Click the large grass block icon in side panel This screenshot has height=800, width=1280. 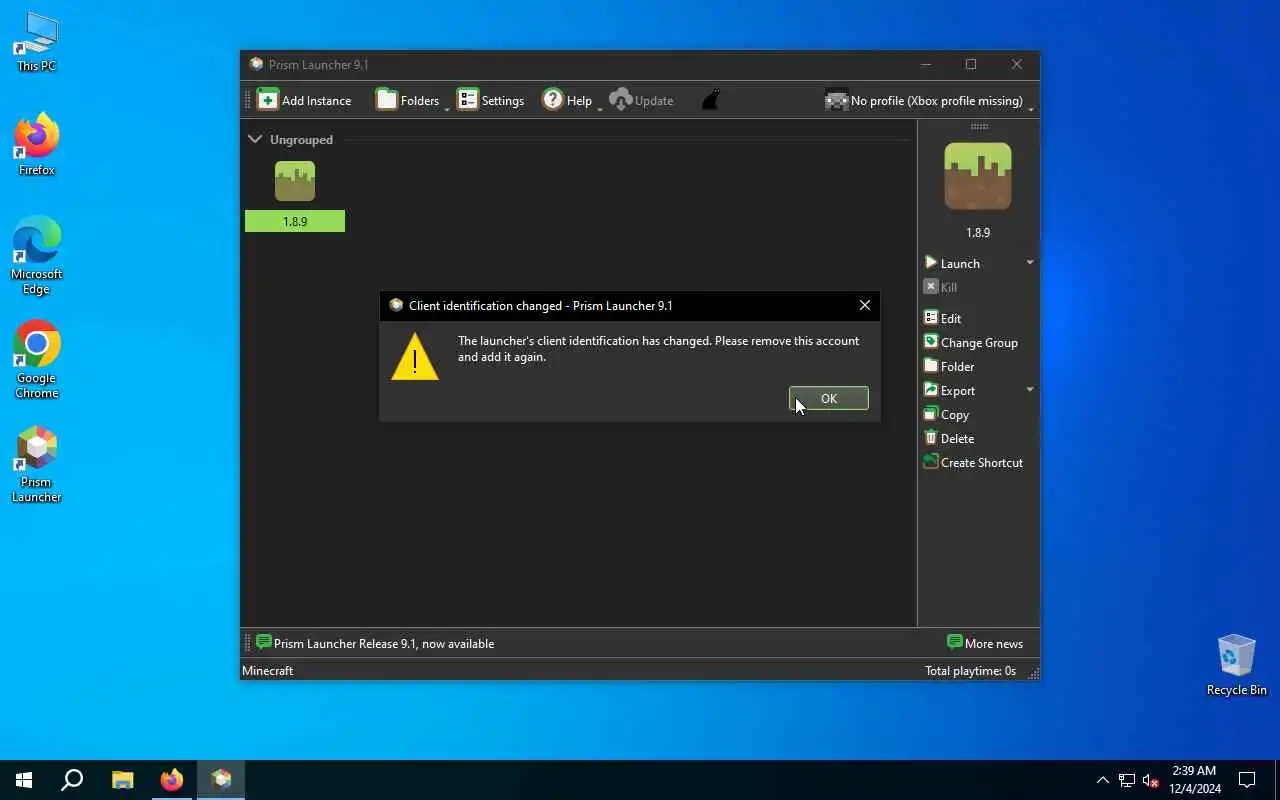pos(978,176)
